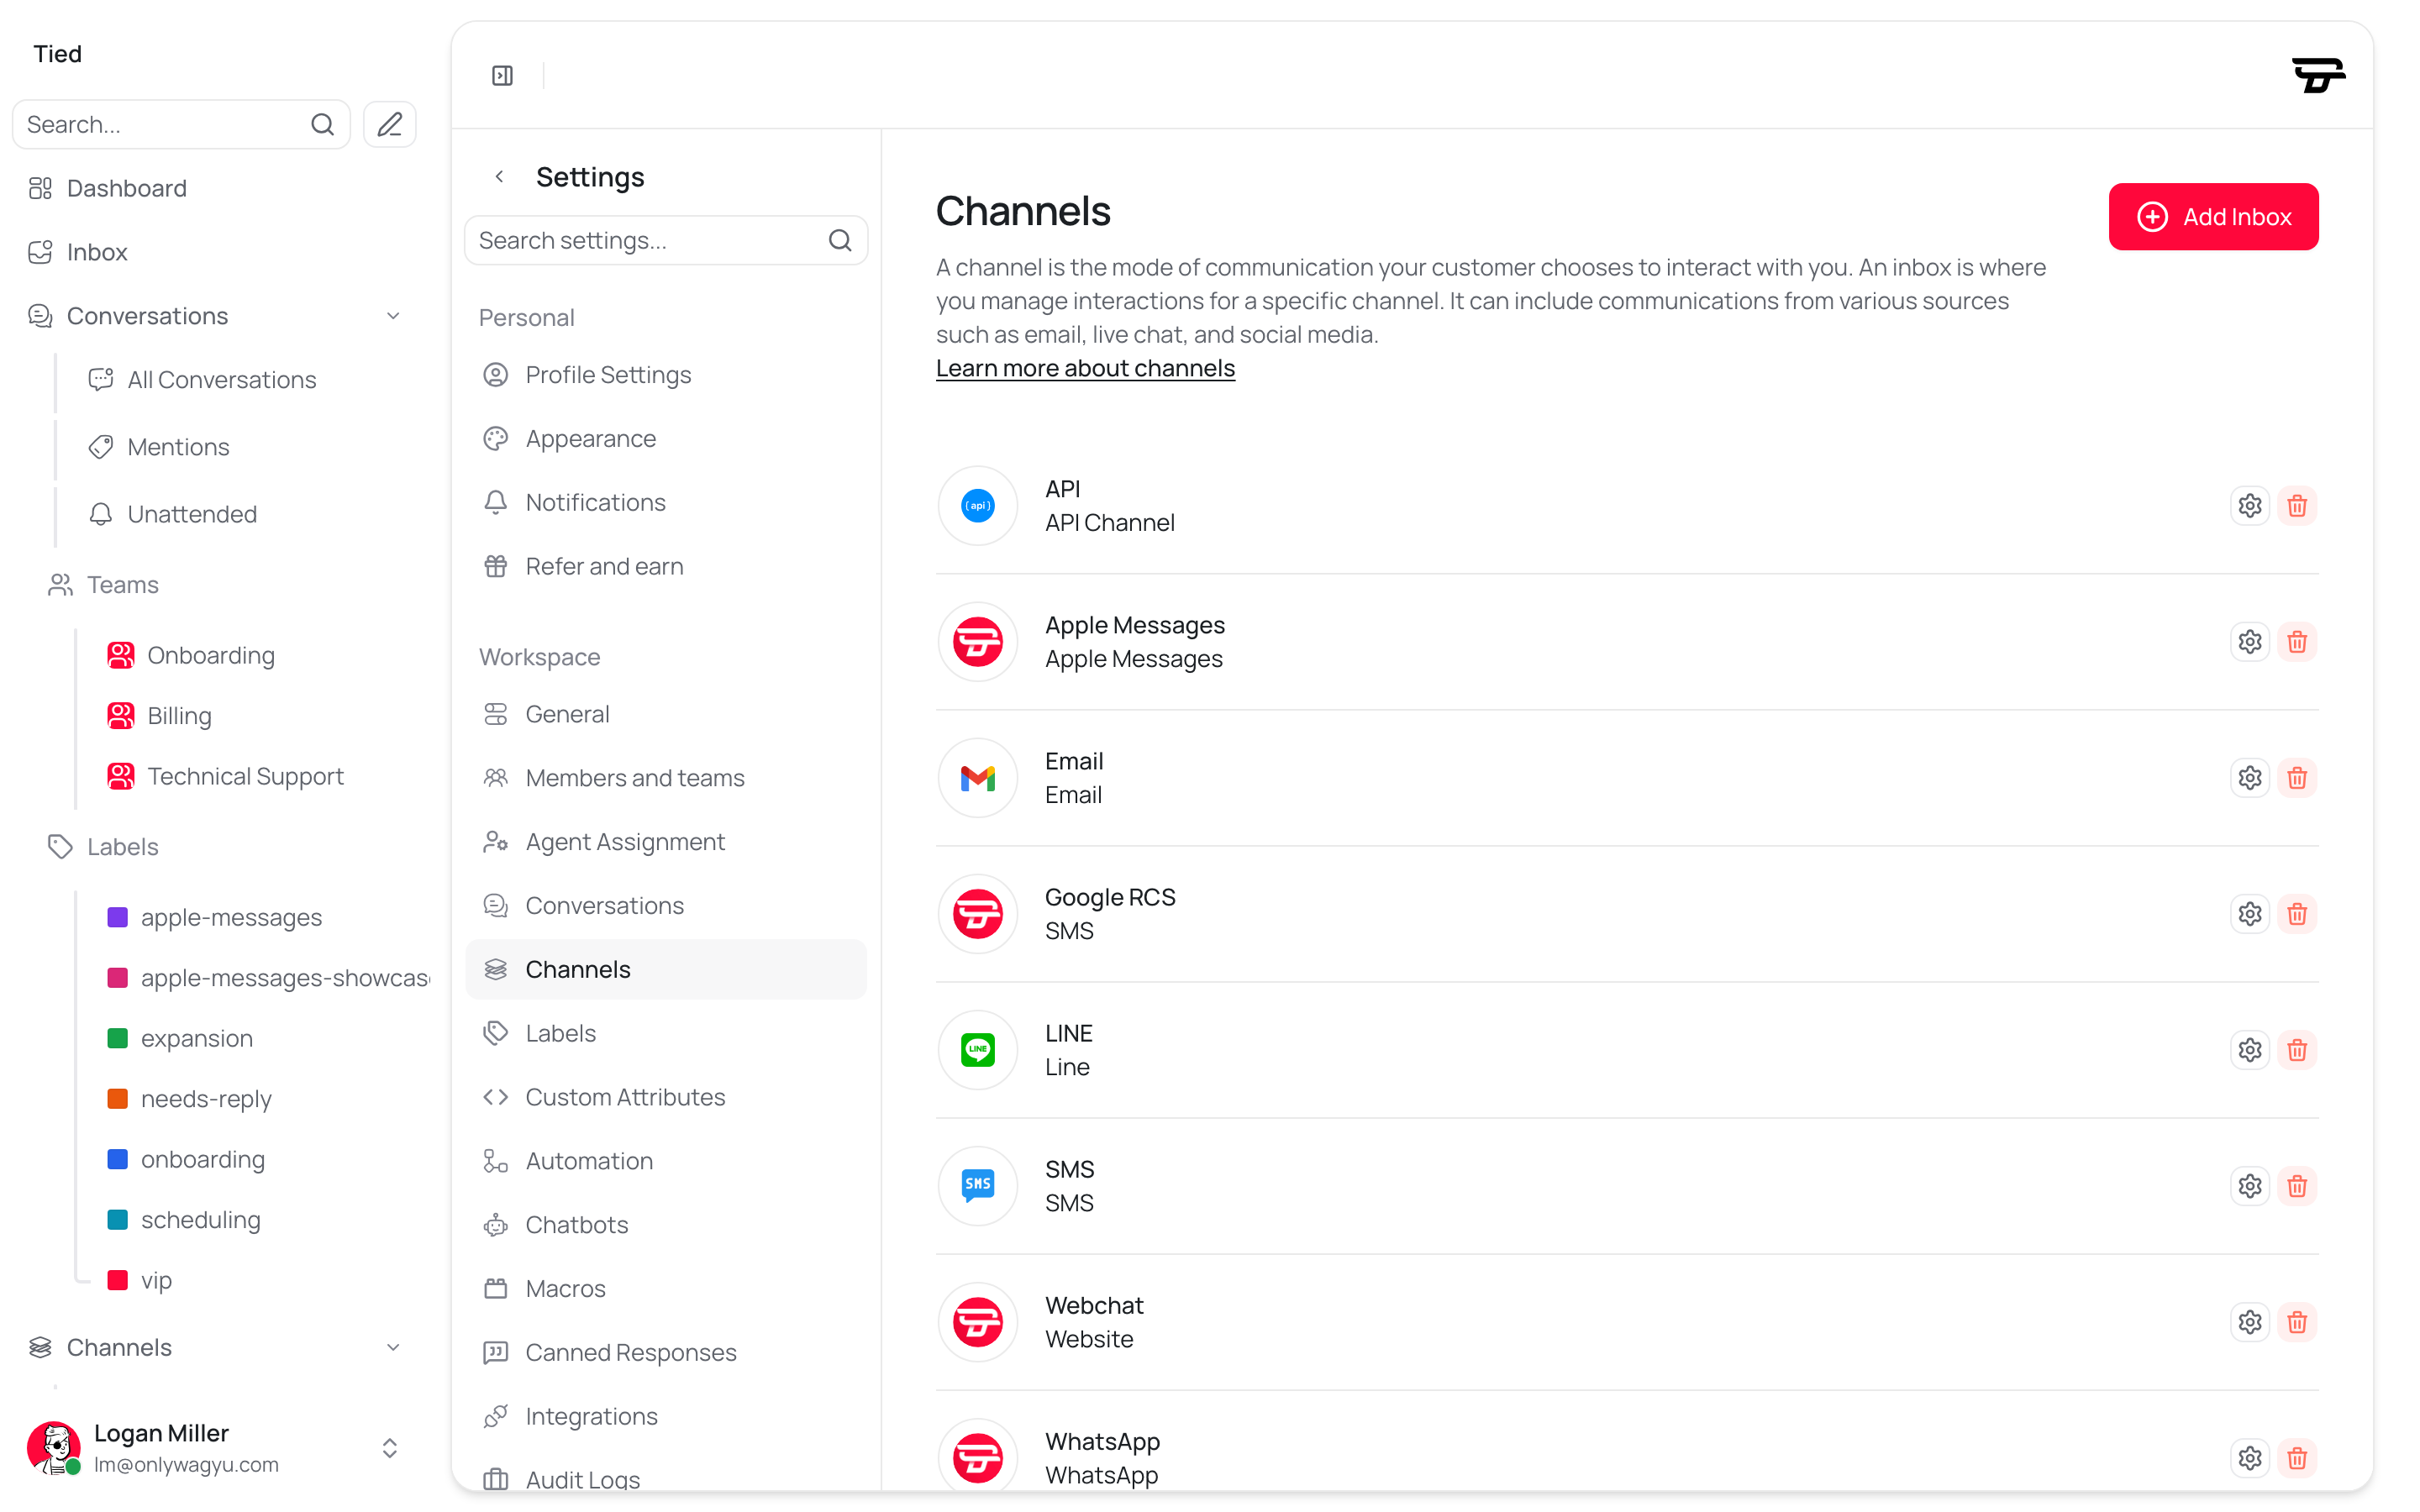Open Appearance settings
The width and height of the screenshot is (2420, 1512).
coord(665,438)
